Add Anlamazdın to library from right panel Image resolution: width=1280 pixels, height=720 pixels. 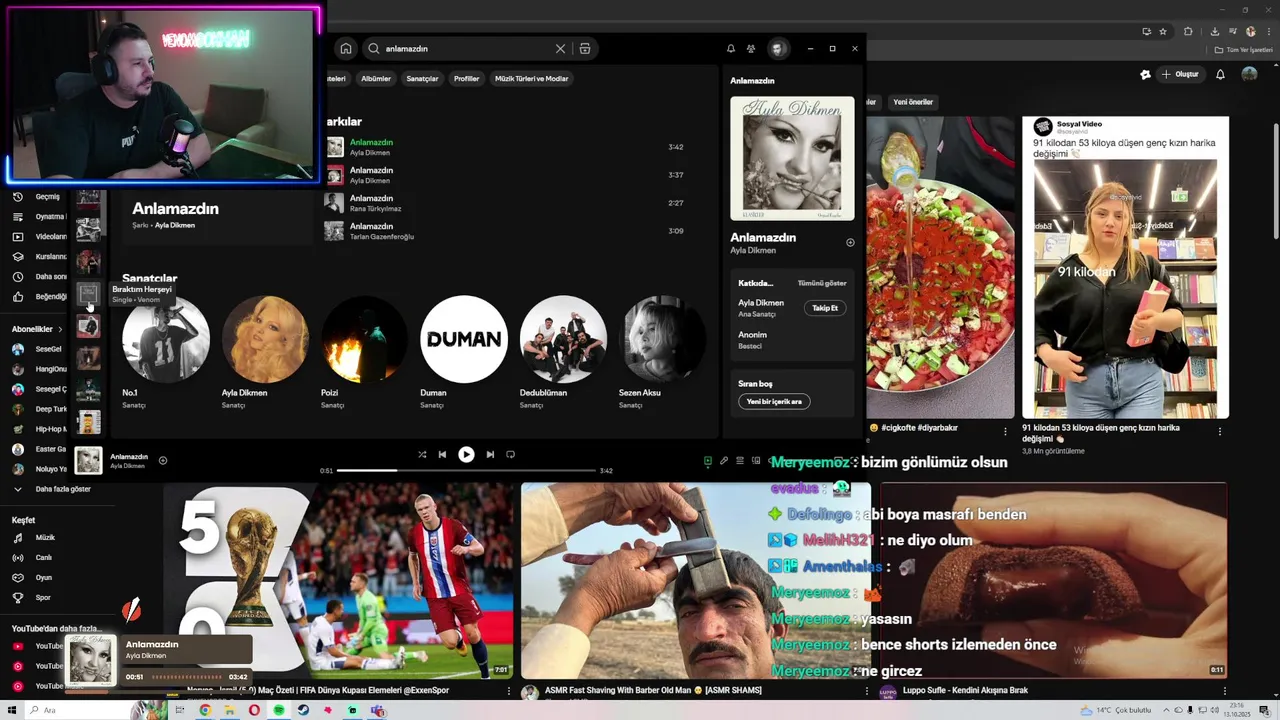click(850, 242)
